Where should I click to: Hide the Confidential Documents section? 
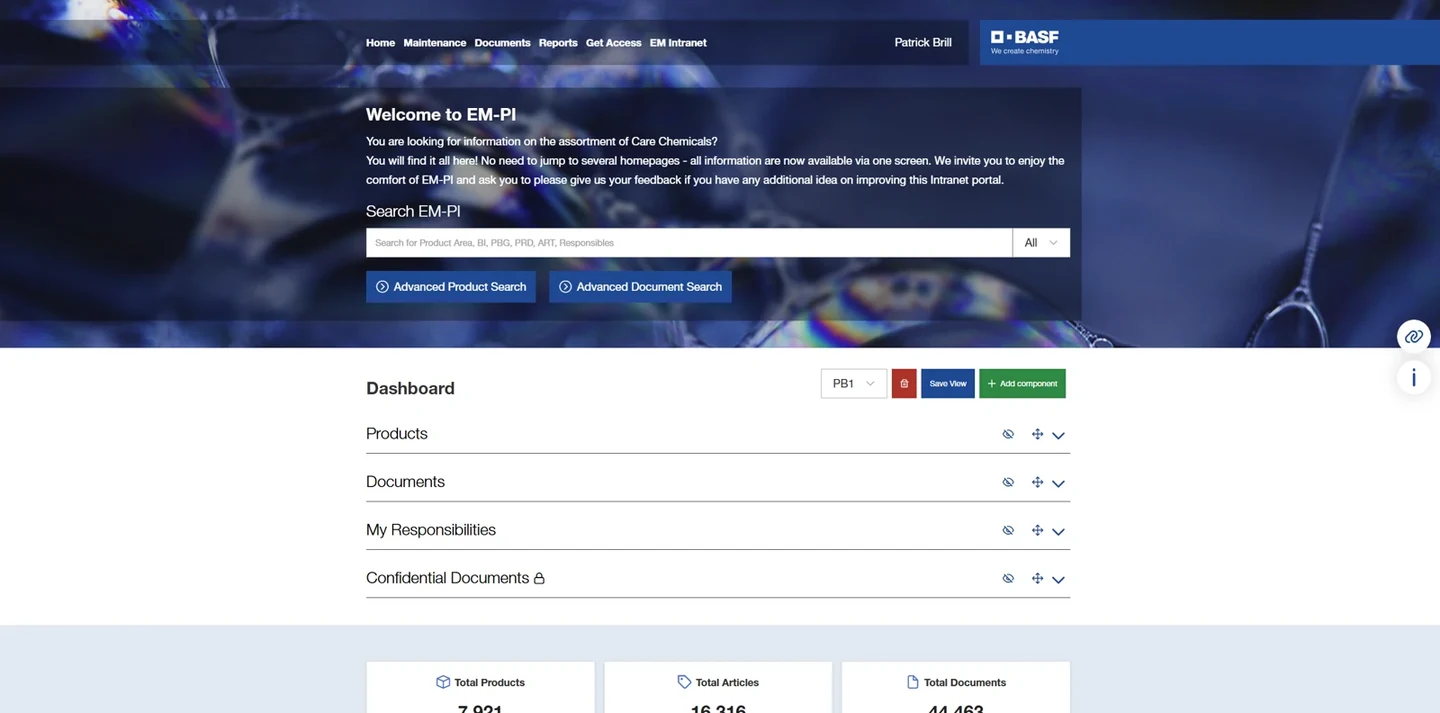point(1008,578)
